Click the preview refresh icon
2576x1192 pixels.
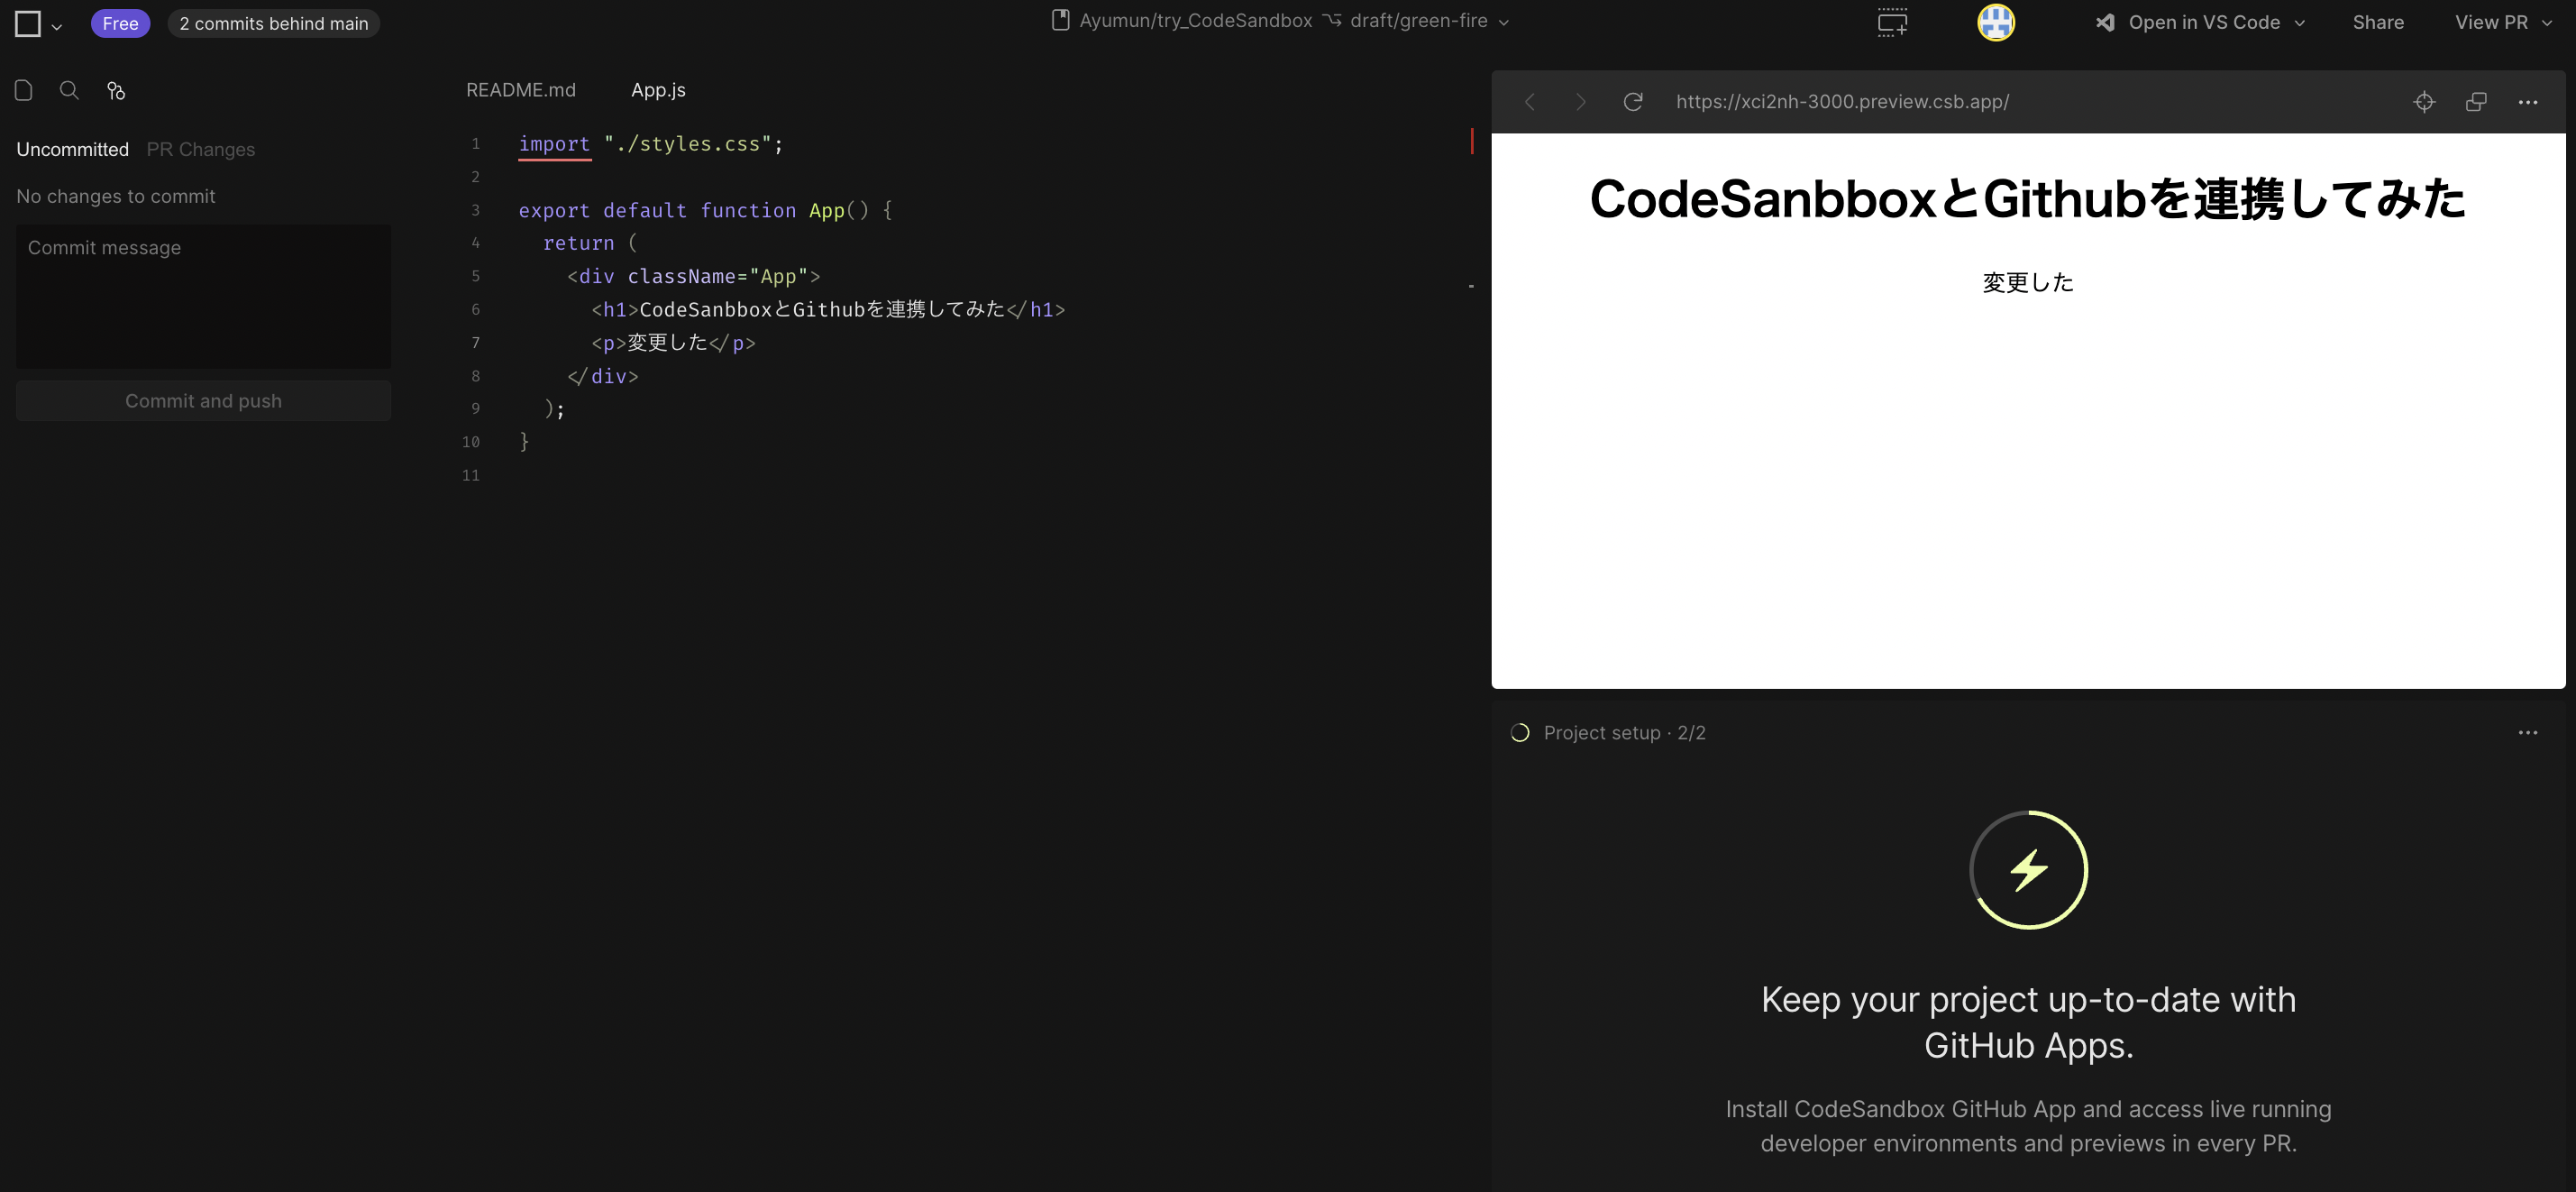pyautogui.click(x=1633, y=102)
